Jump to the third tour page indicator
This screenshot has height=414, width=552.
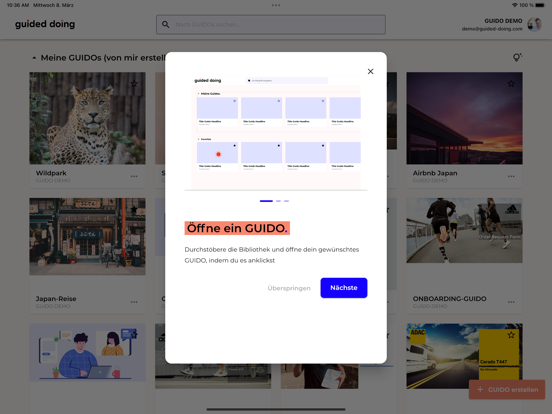[287, 201]
